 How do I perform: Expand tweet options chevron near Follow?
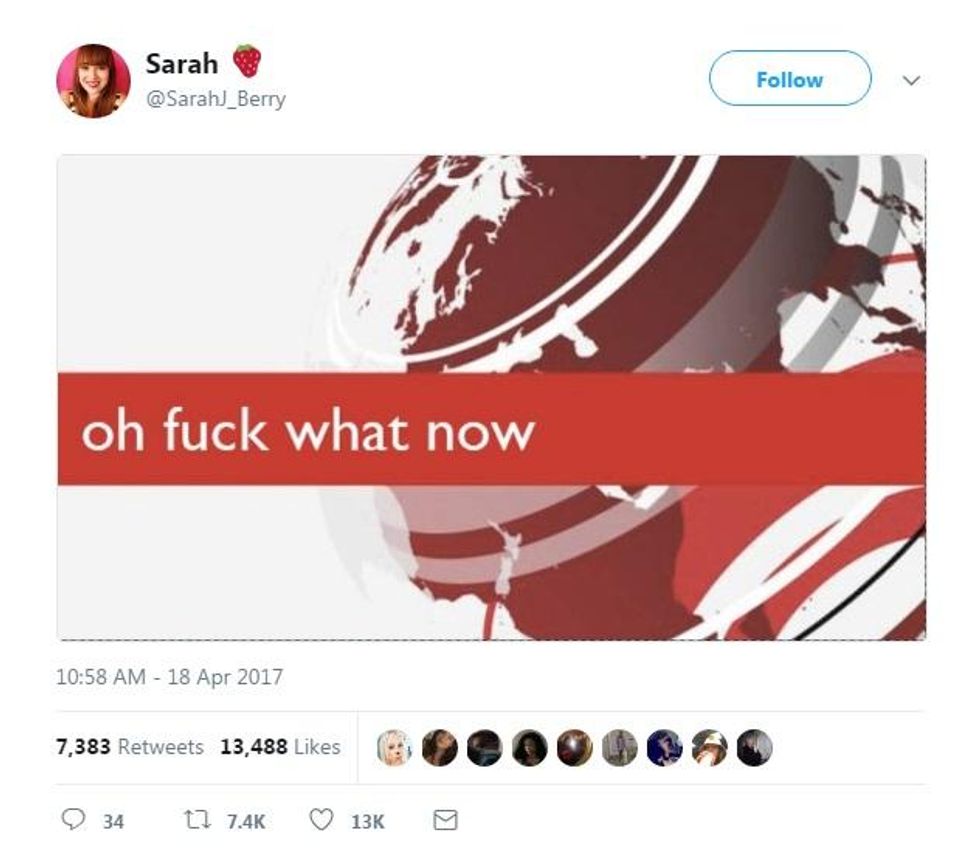tap(911, 80)
